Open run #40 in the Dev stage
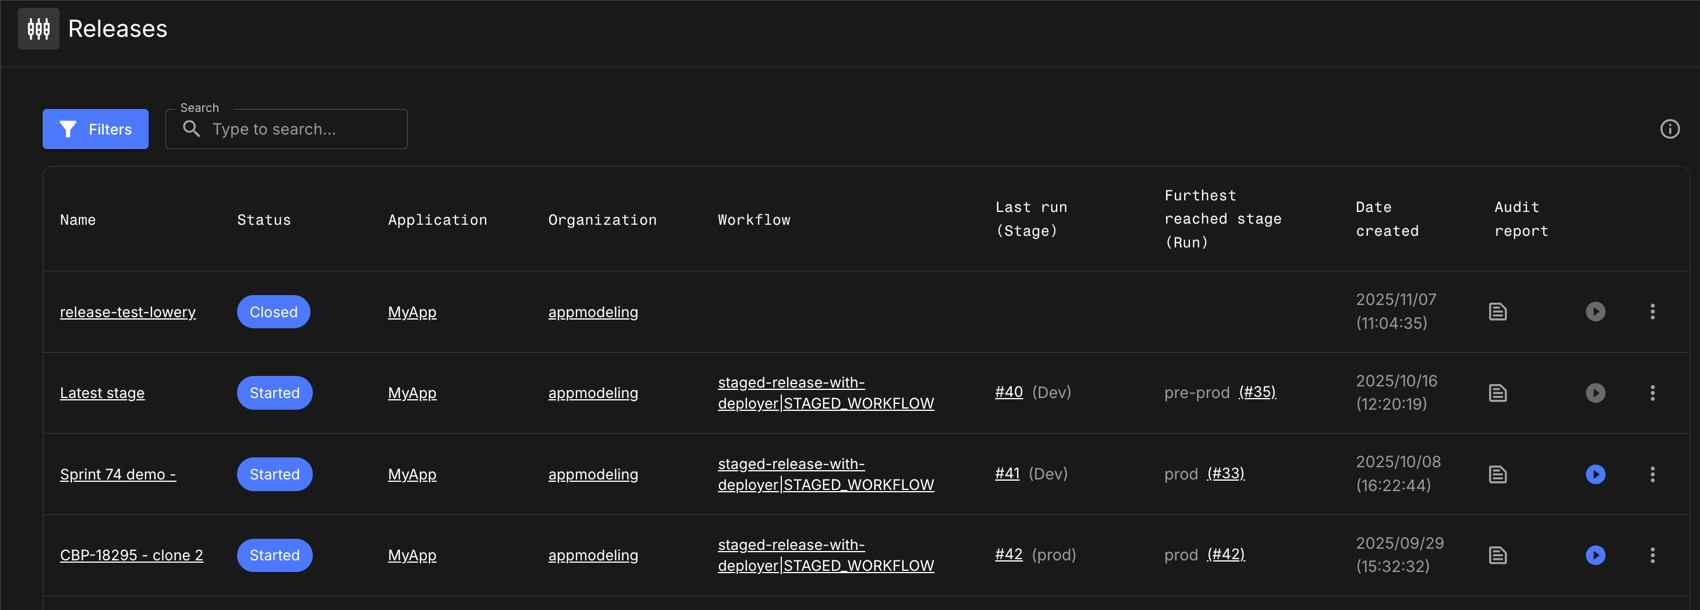 click(x=1009, y=392)
